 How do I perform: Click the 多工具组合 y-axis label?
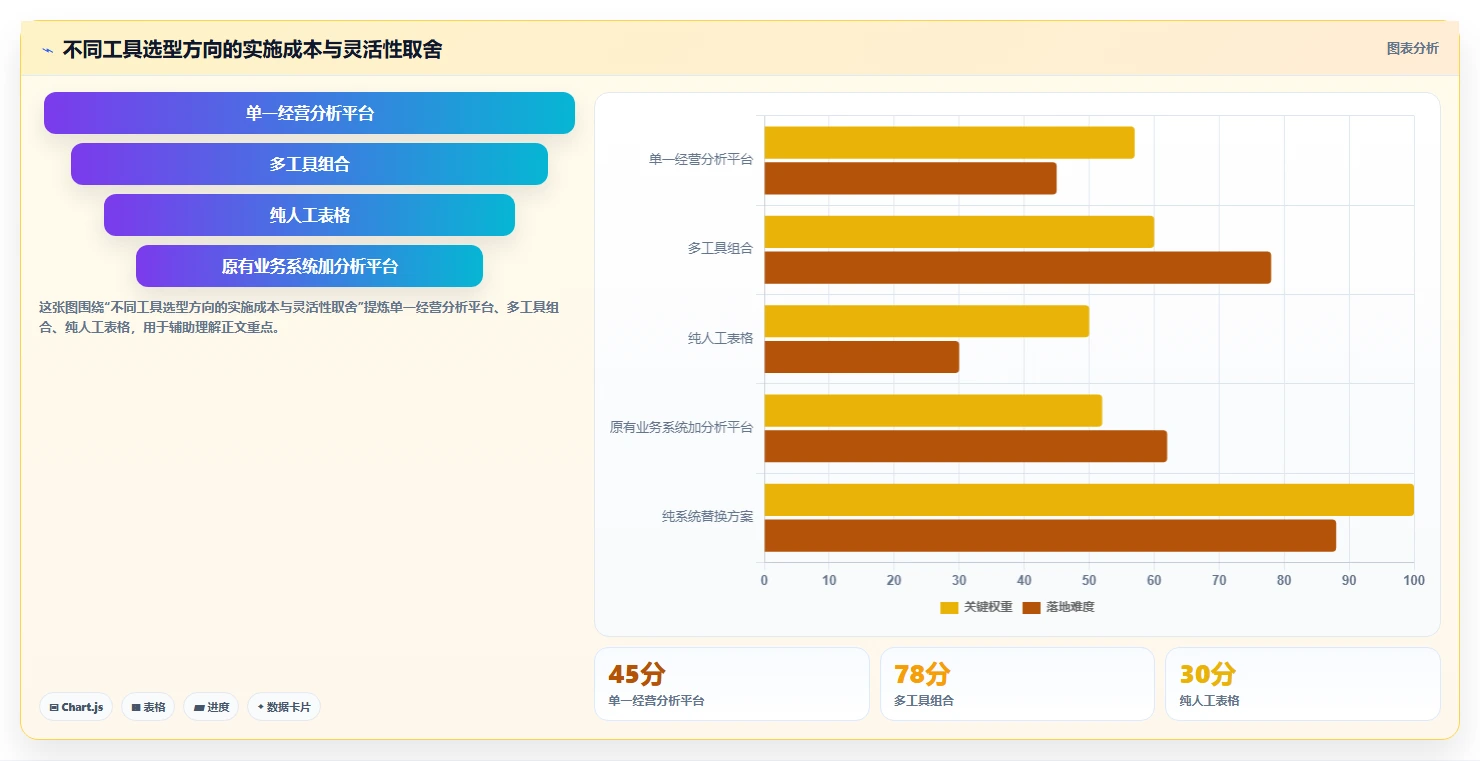click(720, 249)
